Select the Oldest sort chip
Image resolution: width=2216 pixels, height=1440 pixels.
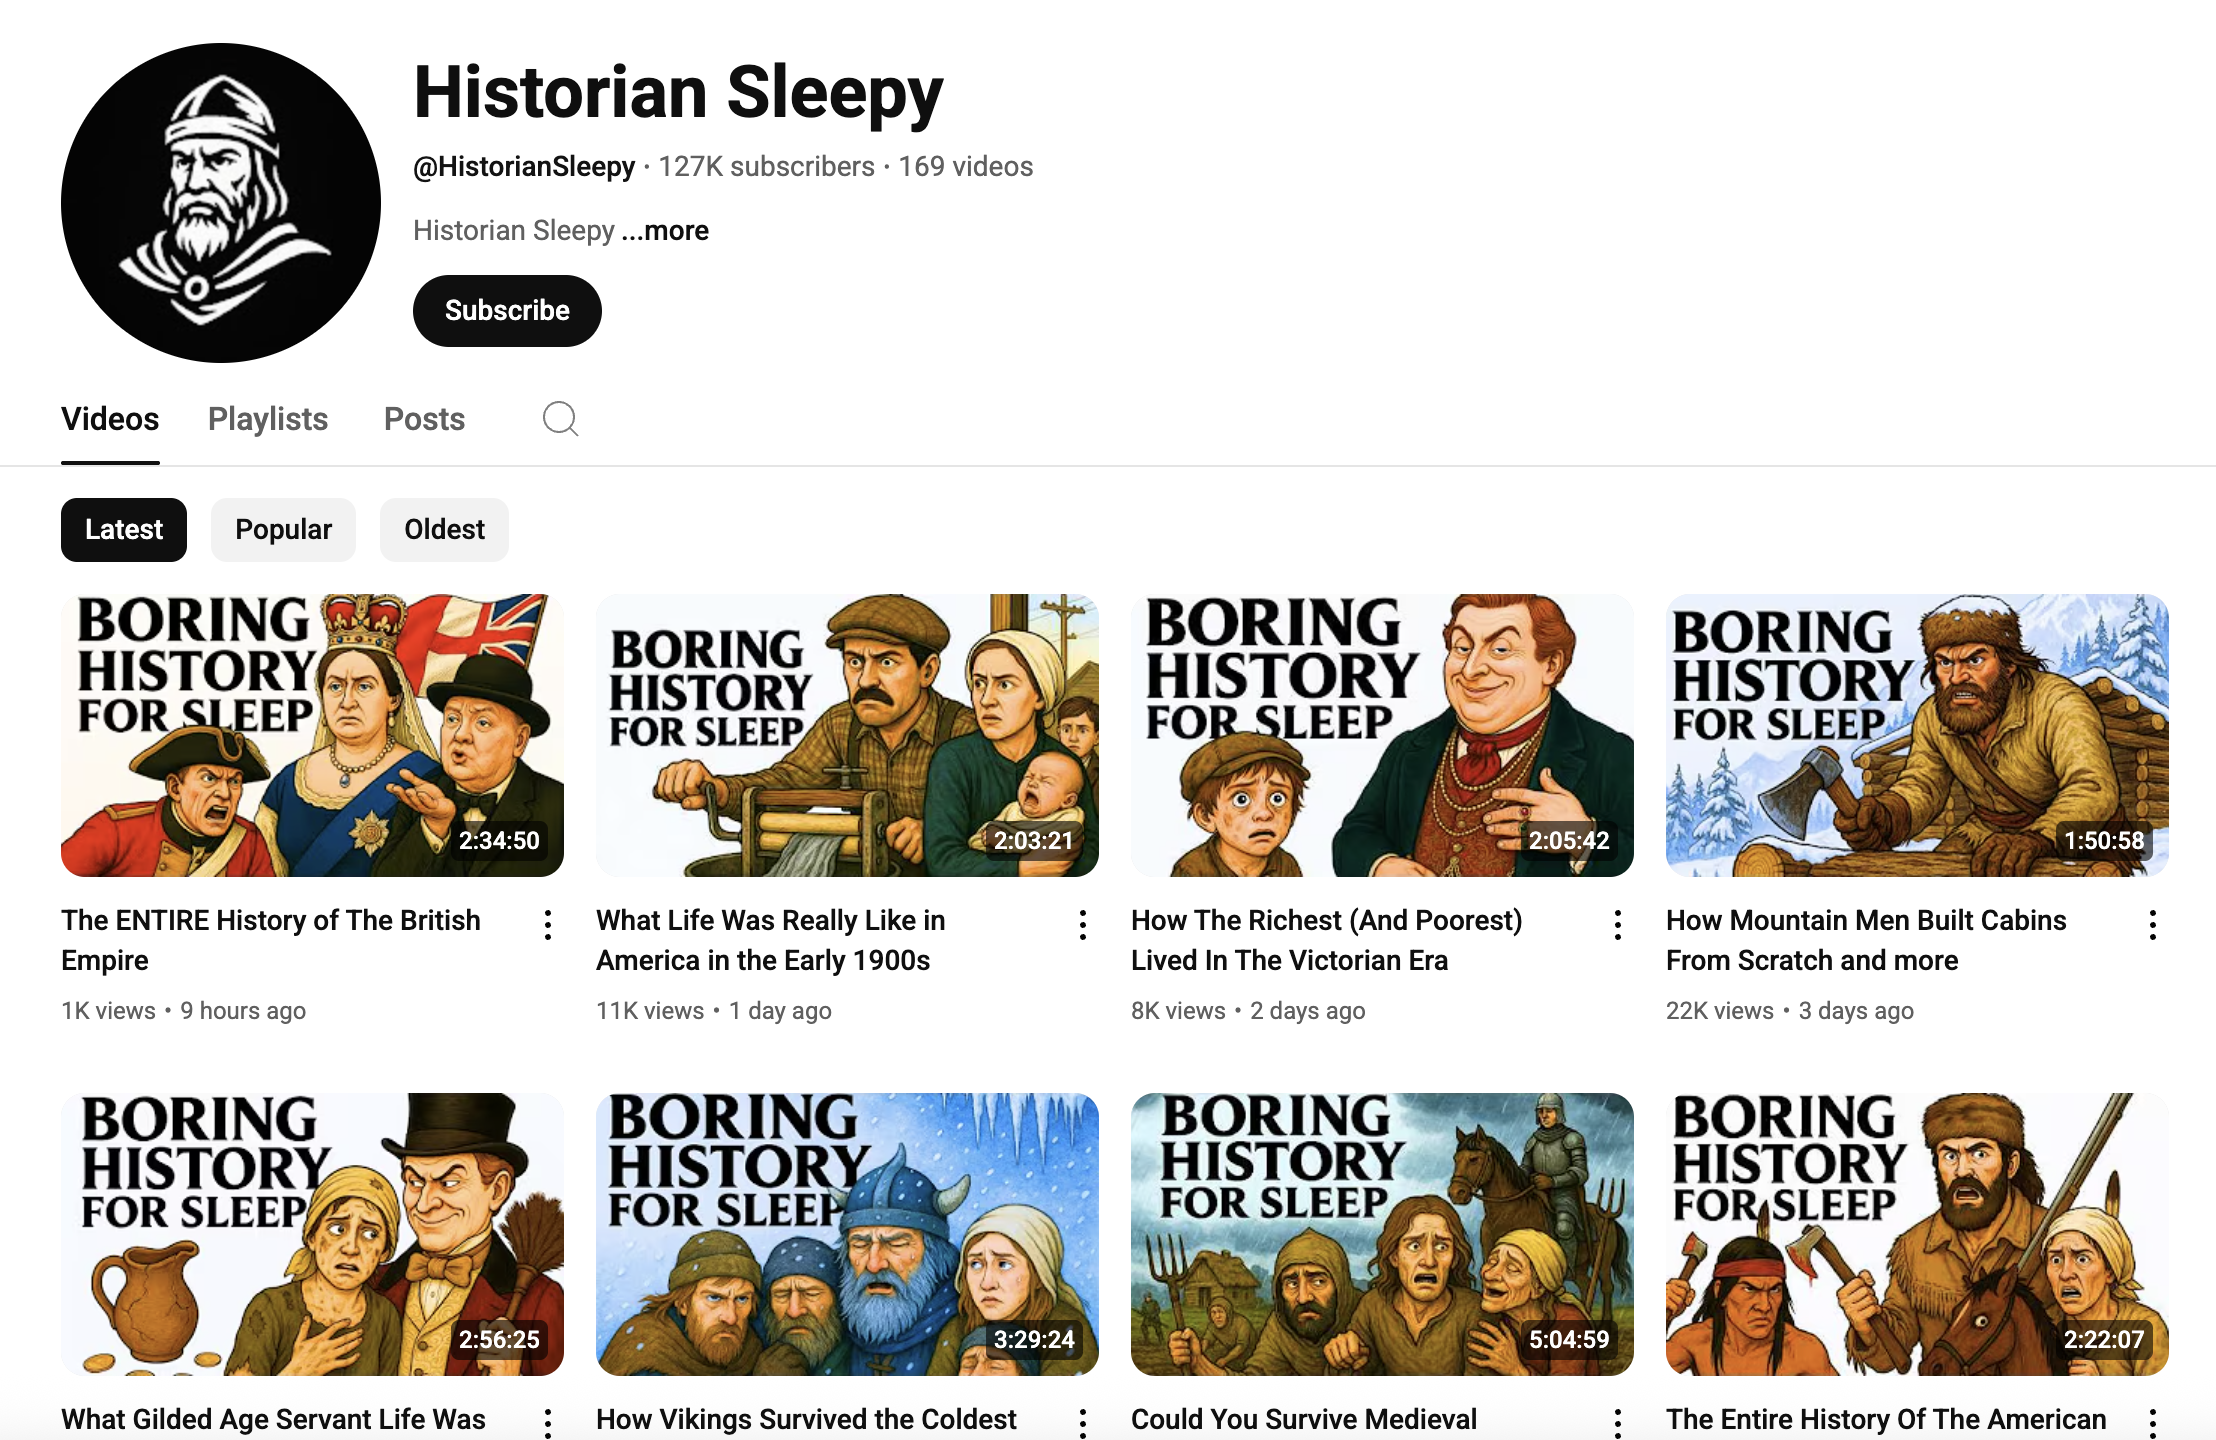(x=444, y=530)
